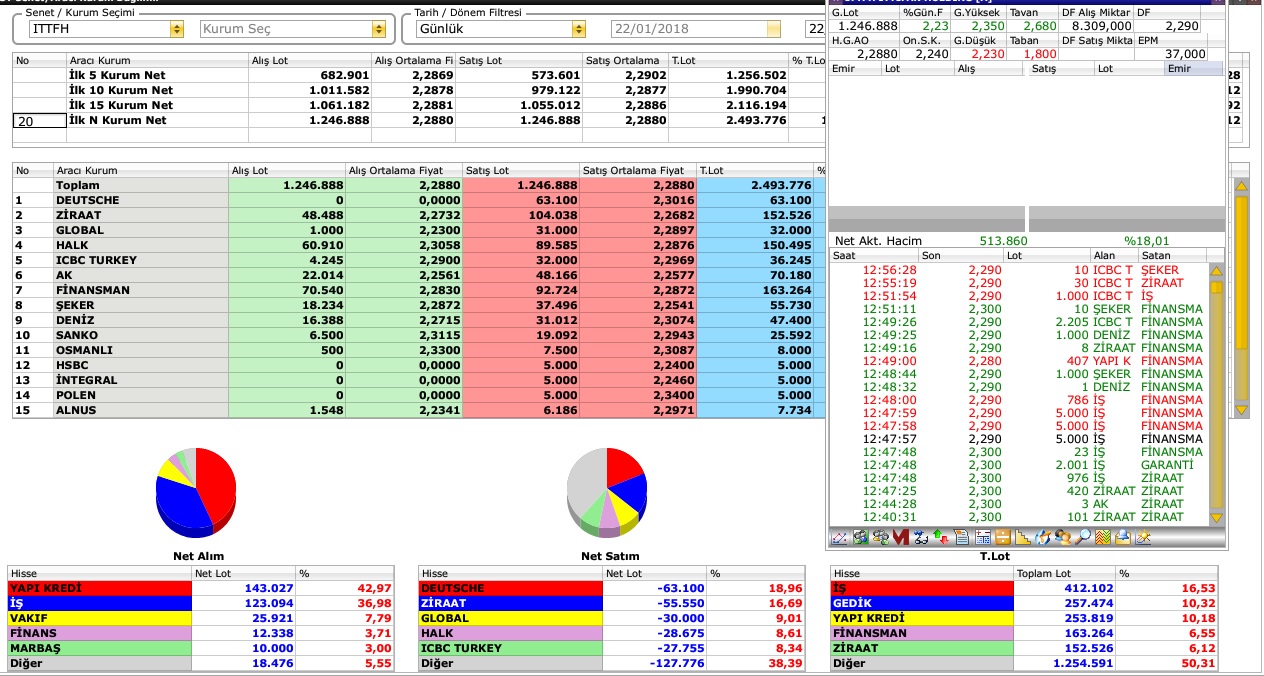Select the 12:56:28 trade row
Image resolution: width=1264 pixels, height=676 pixels.
point(1018,270)
